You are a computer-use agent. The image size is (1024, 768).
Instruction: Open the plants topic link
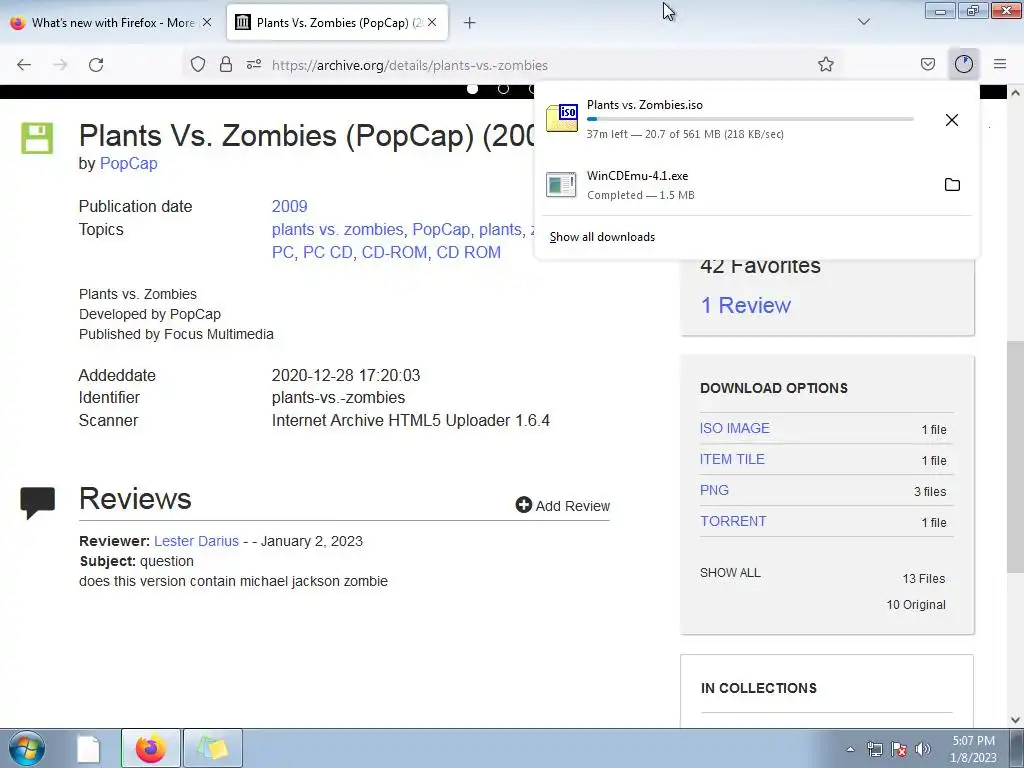click(x=500, y=230)
